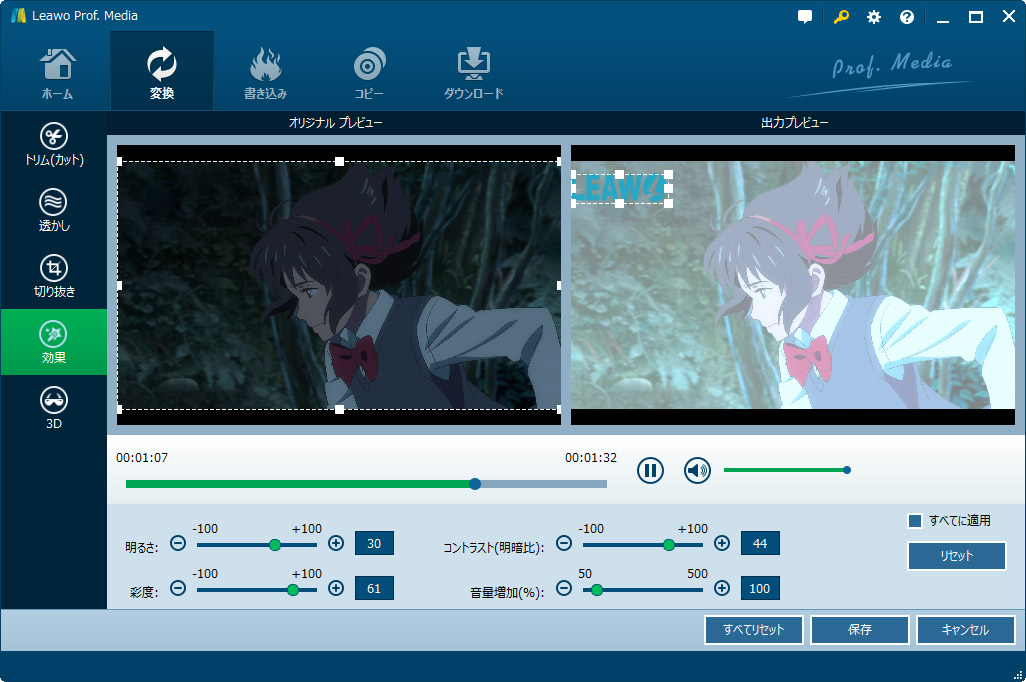
Task: Edit the brightness value field 30
Action: (374, 543)
